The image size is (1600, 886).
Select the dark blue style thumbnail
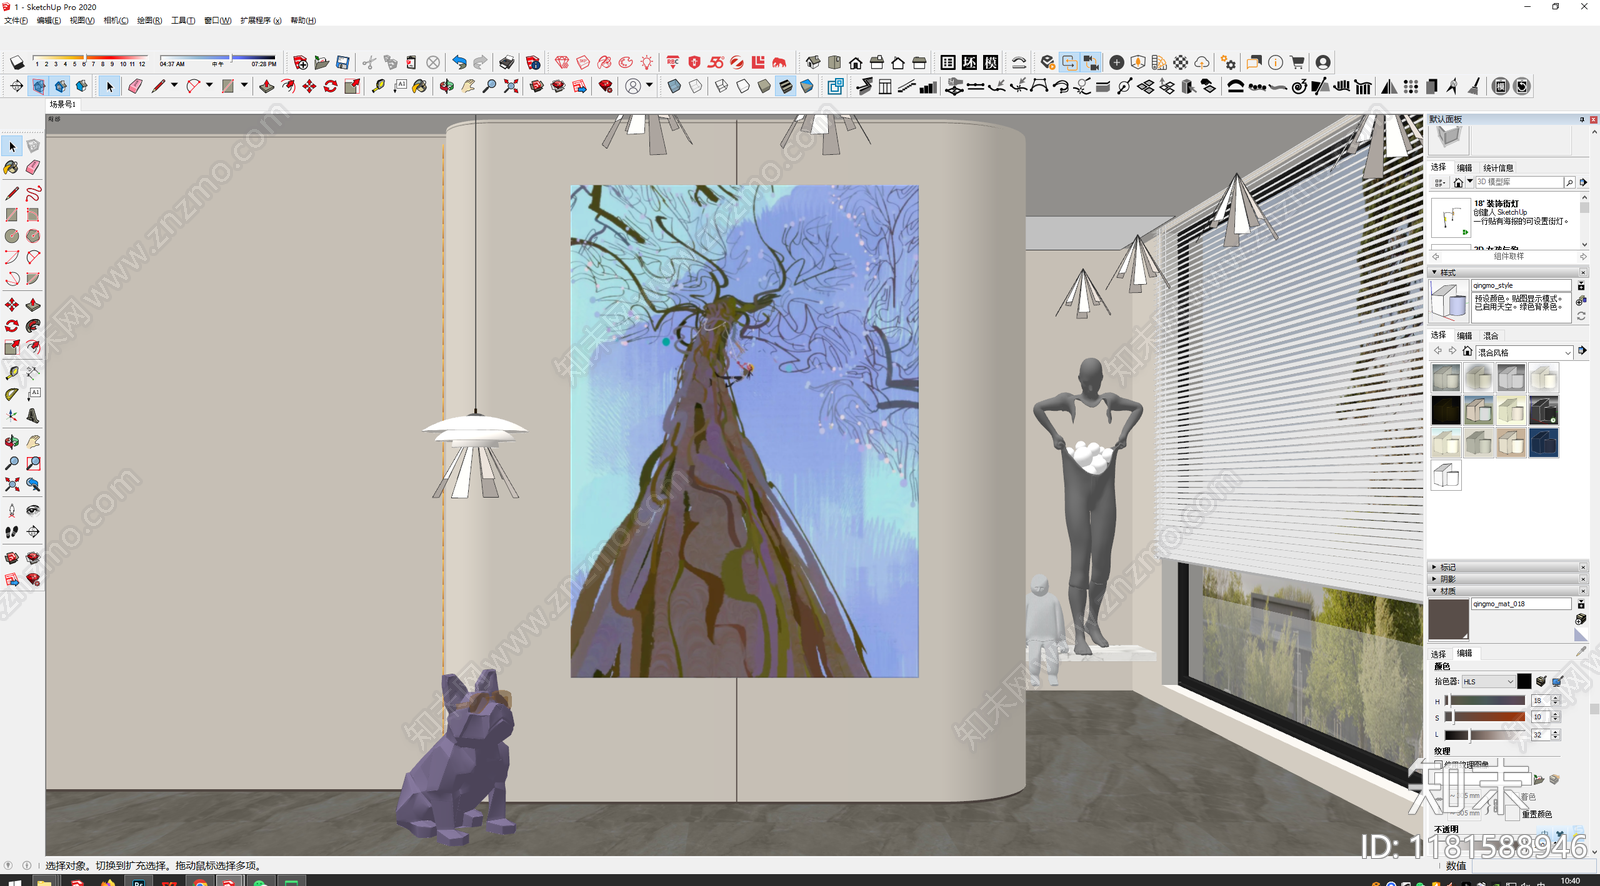coord(1543,442)
